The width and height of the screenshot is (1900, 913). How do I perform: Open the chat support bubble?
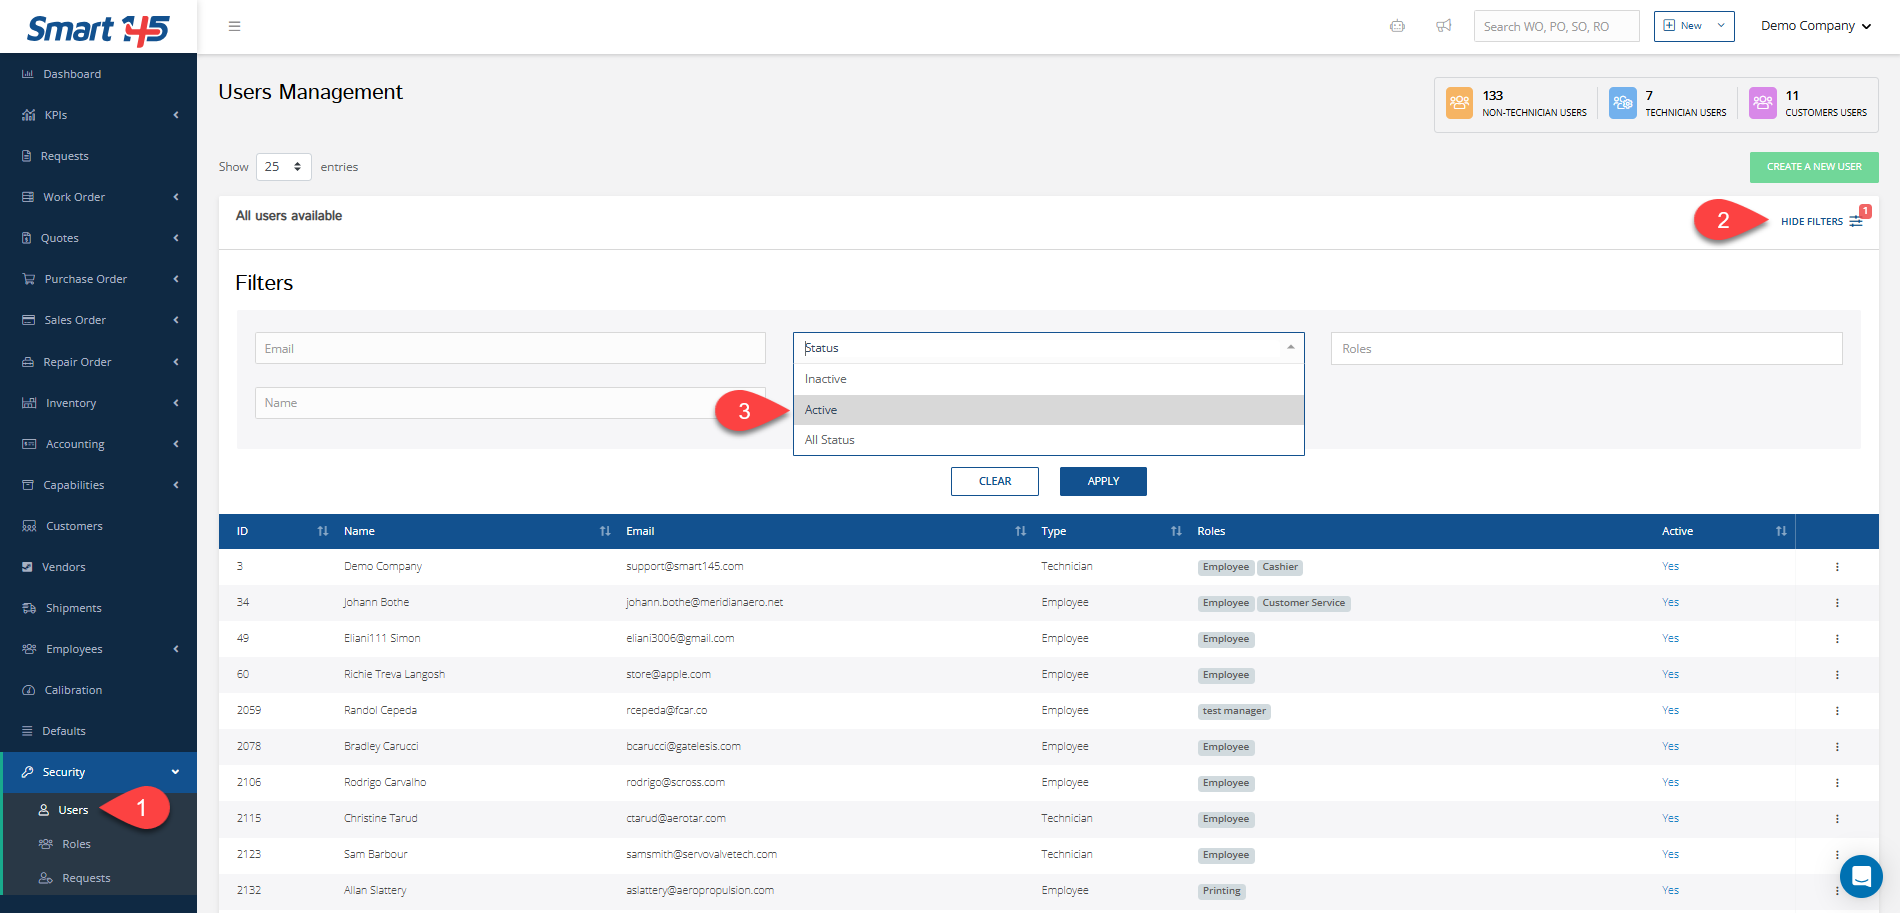1860,877
